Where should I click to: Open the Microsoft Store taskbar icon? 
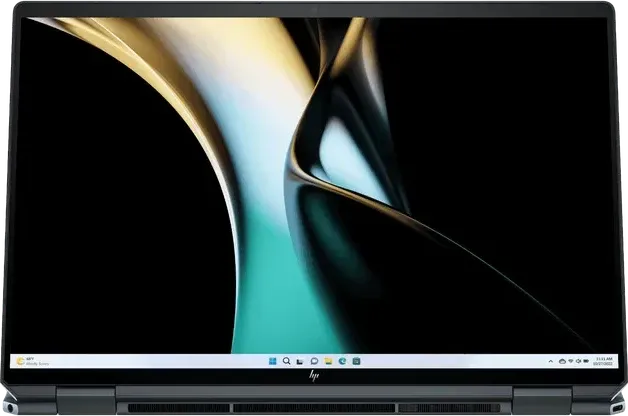coord(356,360)
